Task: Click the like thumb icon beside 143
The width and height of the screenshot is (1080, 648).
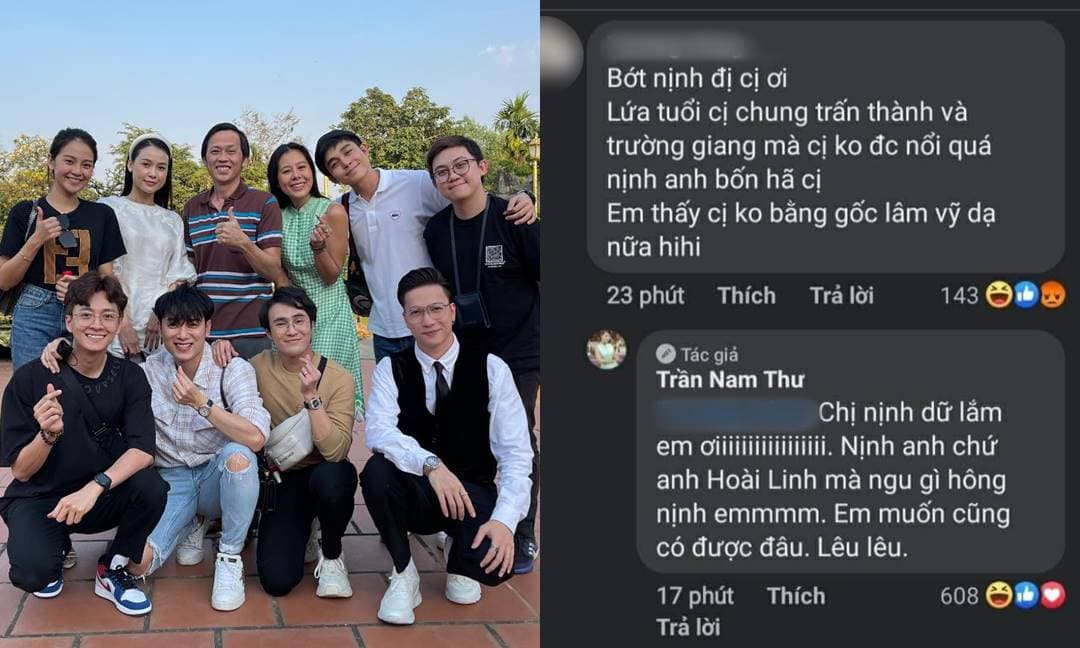Action: tap(1026, 295)
